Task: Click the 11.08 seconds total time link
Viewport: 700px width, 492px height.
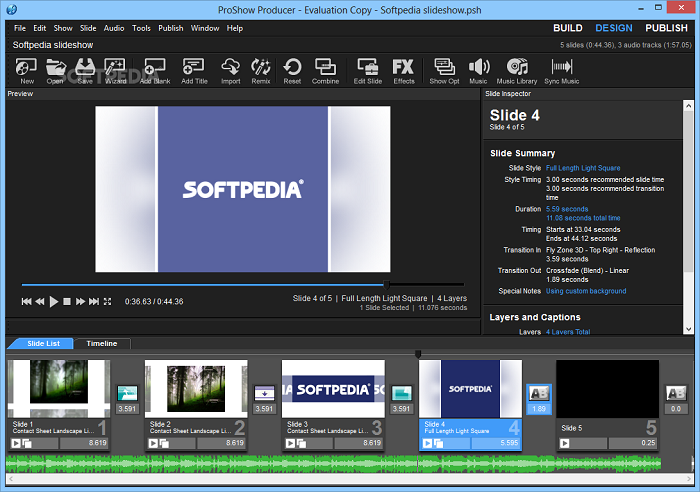Action: coord(583,218)
